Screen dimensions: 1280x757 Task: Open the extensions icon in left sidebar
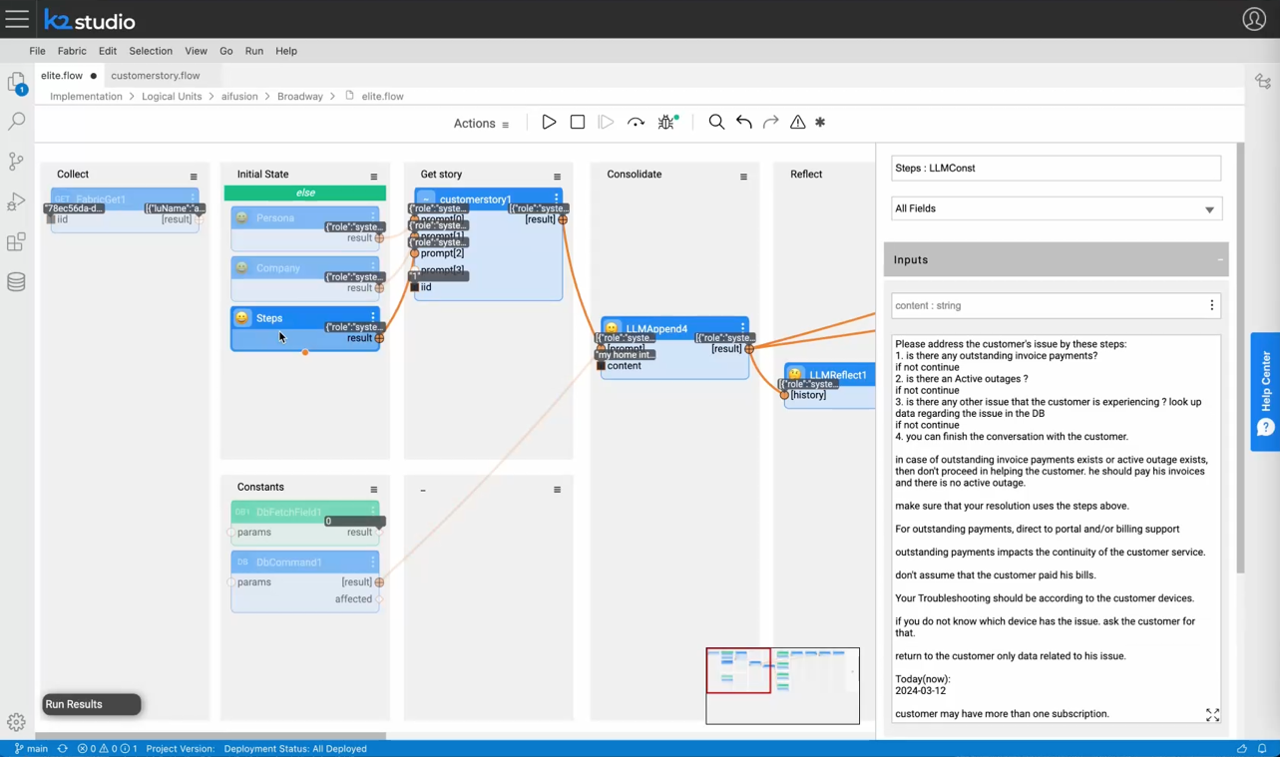(16, 242)
